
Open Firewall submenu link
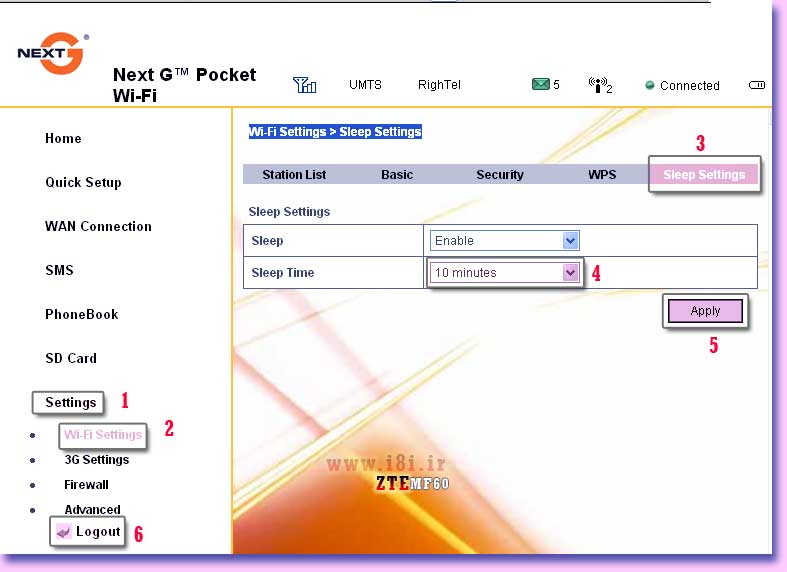(x=86, y=485)
